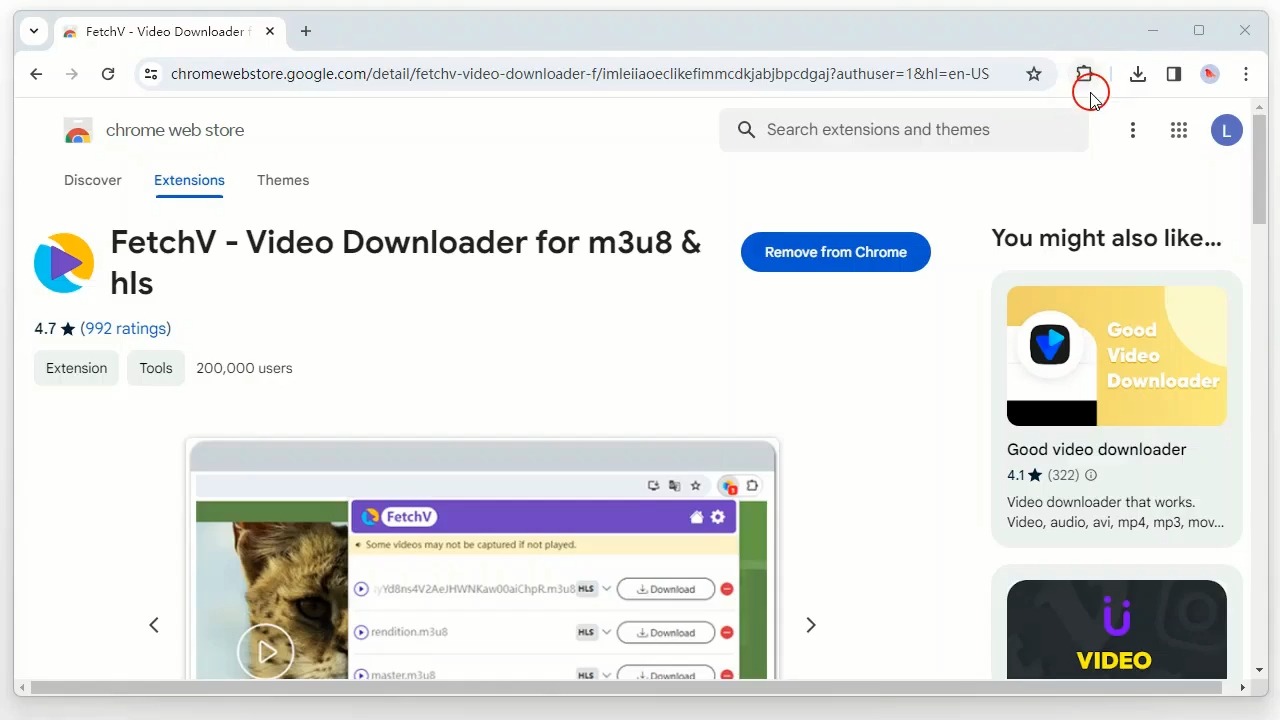This screenshot has height=720, width=1280.
Task: Minimize the Chrome window
Action: 1153,31
